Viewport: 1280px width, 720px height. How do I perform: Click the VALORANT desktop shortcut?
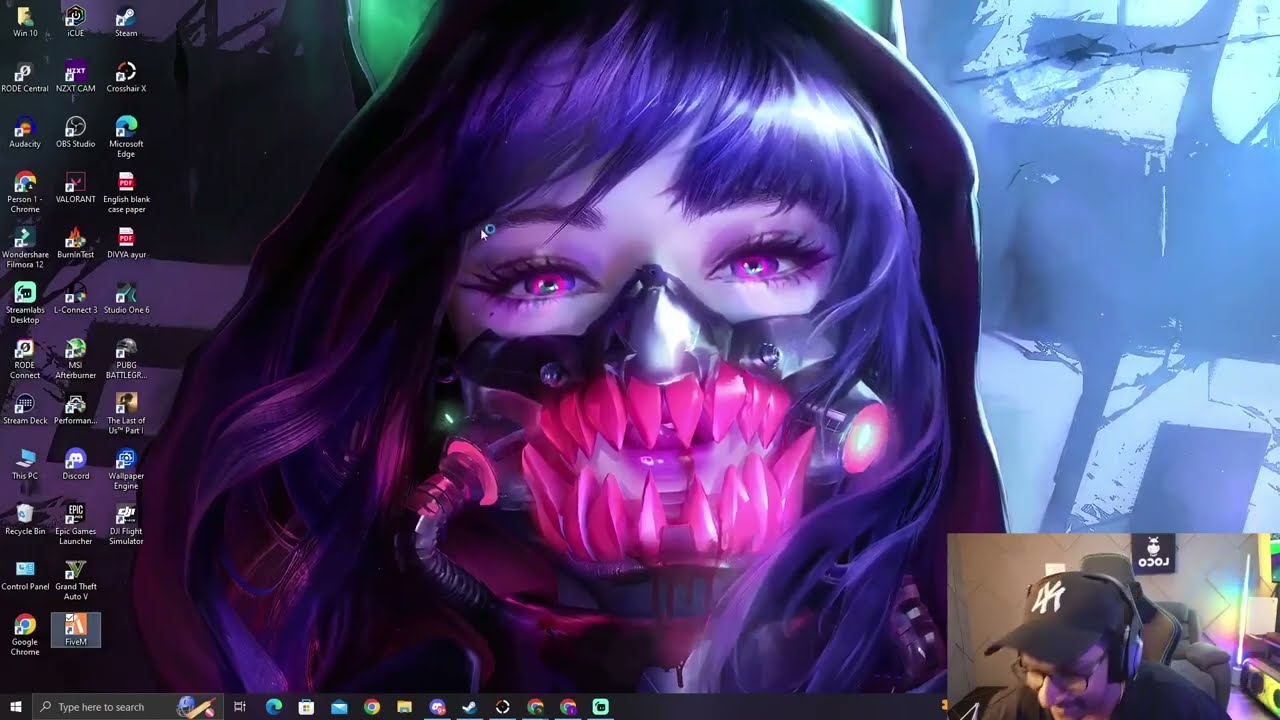click(x=76, y=187)
